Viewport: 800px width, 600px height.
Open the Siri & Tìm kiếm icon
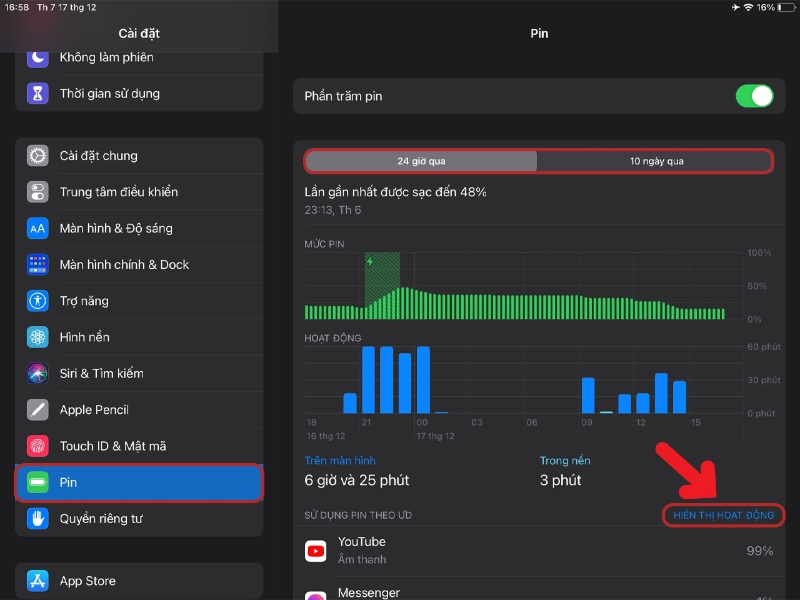pyautogui.click(x=38, y=373)
